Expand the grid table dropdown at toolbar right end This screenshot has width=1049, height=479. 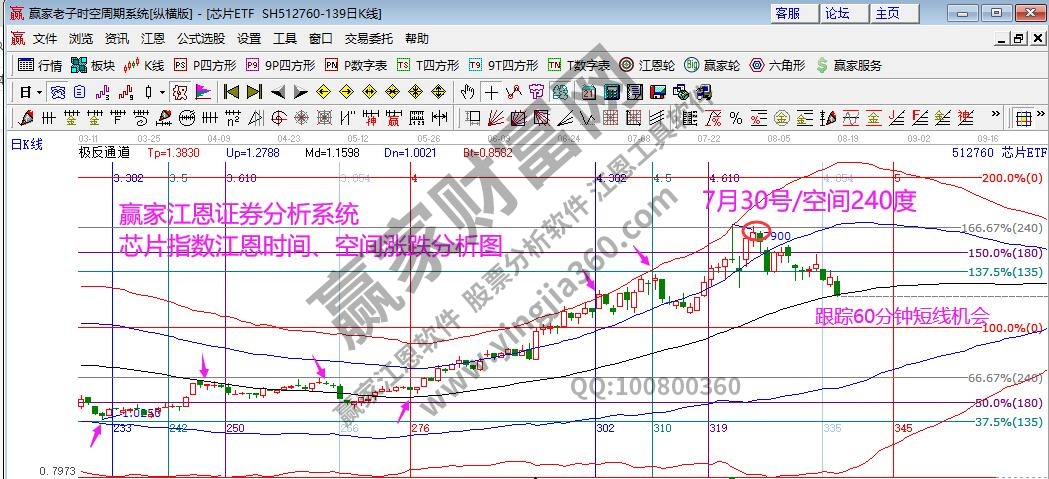pos(1040,118)
